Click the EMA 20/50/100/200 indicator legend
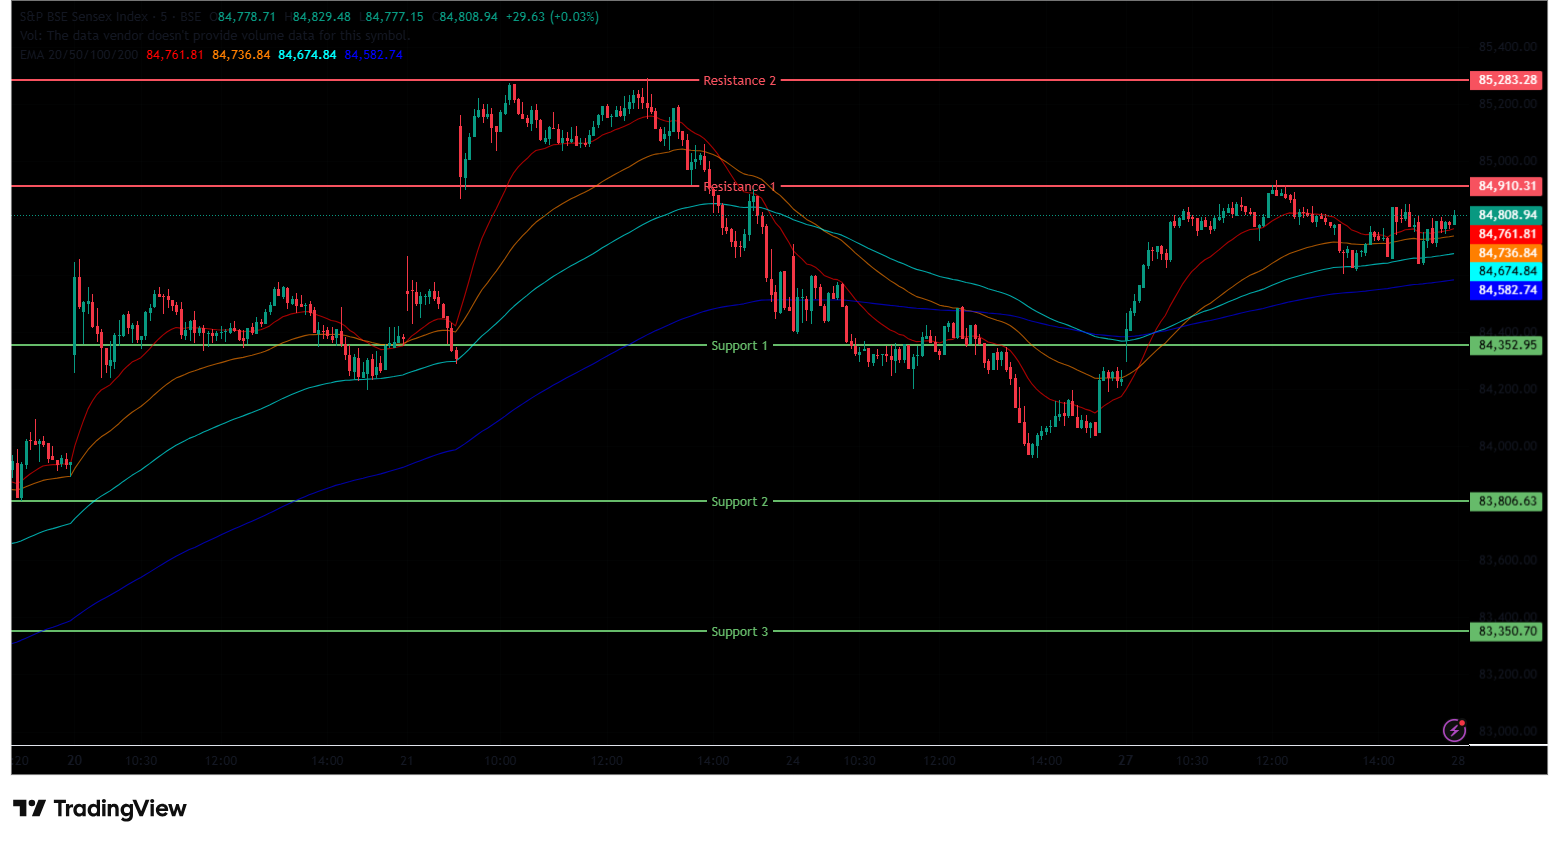 [x=79, y=55]
